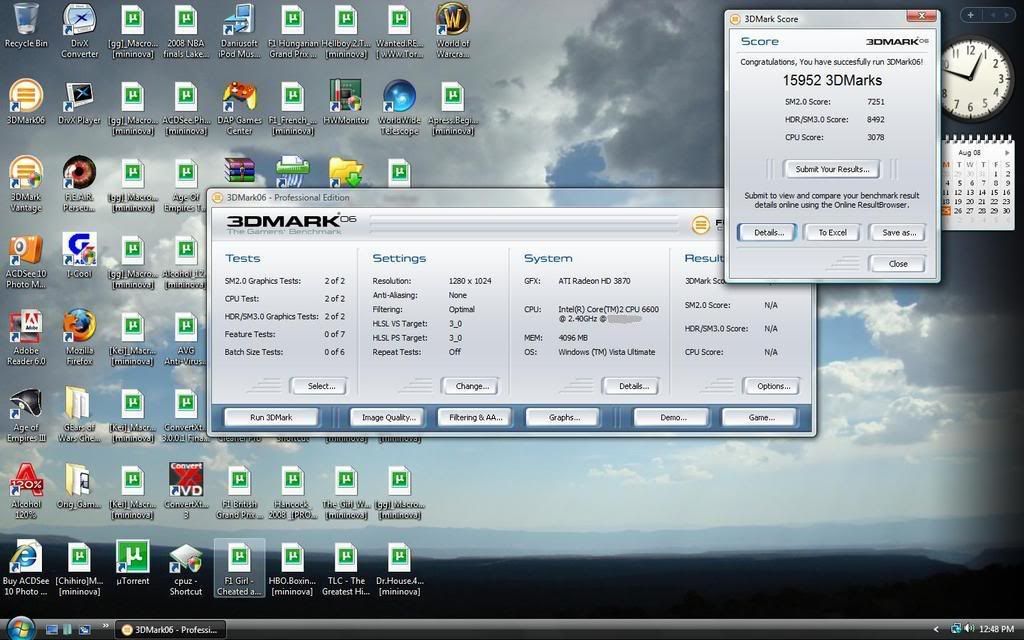The height and width of the screenshot is (640, 1024).
Task: Click the 15952 3DMarks score text
Action: 832,80
